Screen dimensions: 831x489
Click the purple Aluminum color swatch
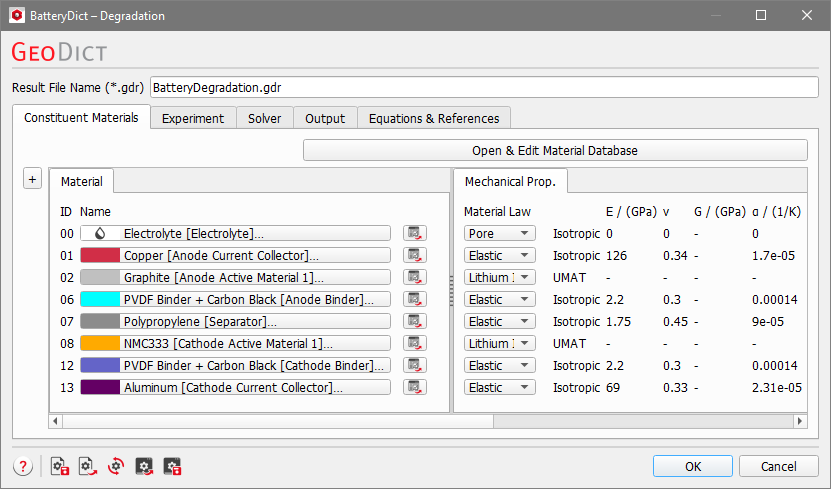coord(100,387)
